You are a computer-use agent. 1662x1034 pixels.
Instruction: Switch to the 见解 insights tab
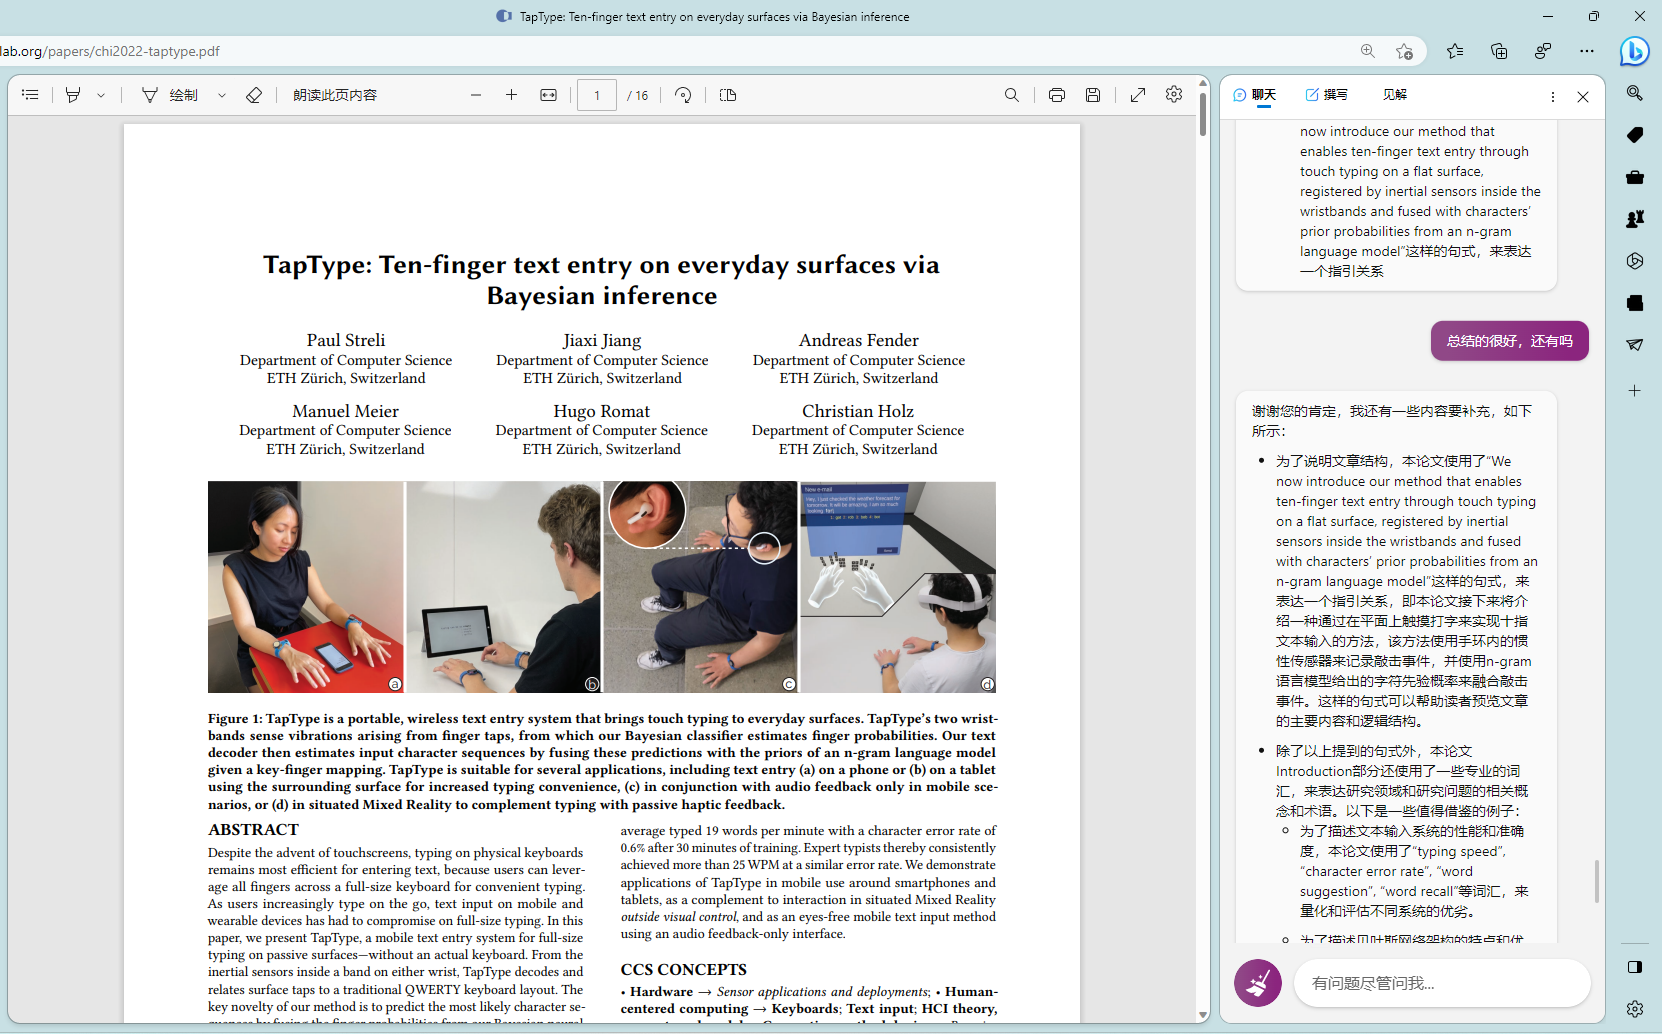click(1395, 95)
